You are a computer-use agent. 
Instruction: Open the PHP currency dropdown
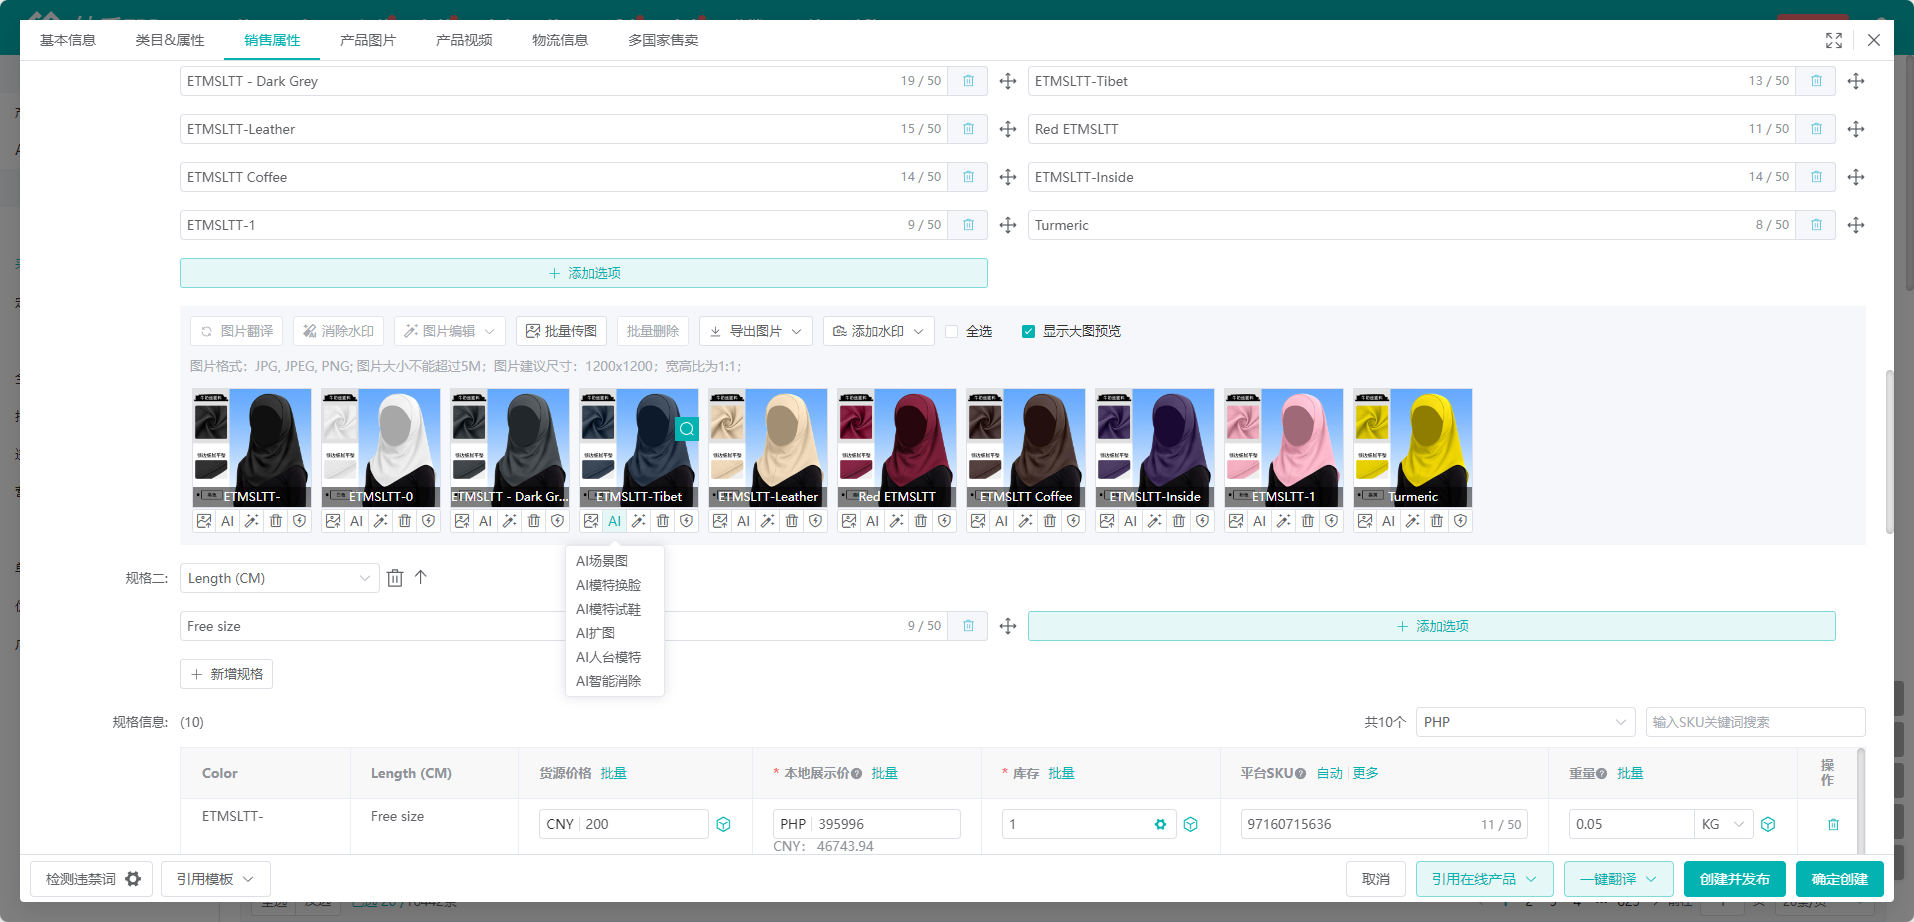point(1525,722)
